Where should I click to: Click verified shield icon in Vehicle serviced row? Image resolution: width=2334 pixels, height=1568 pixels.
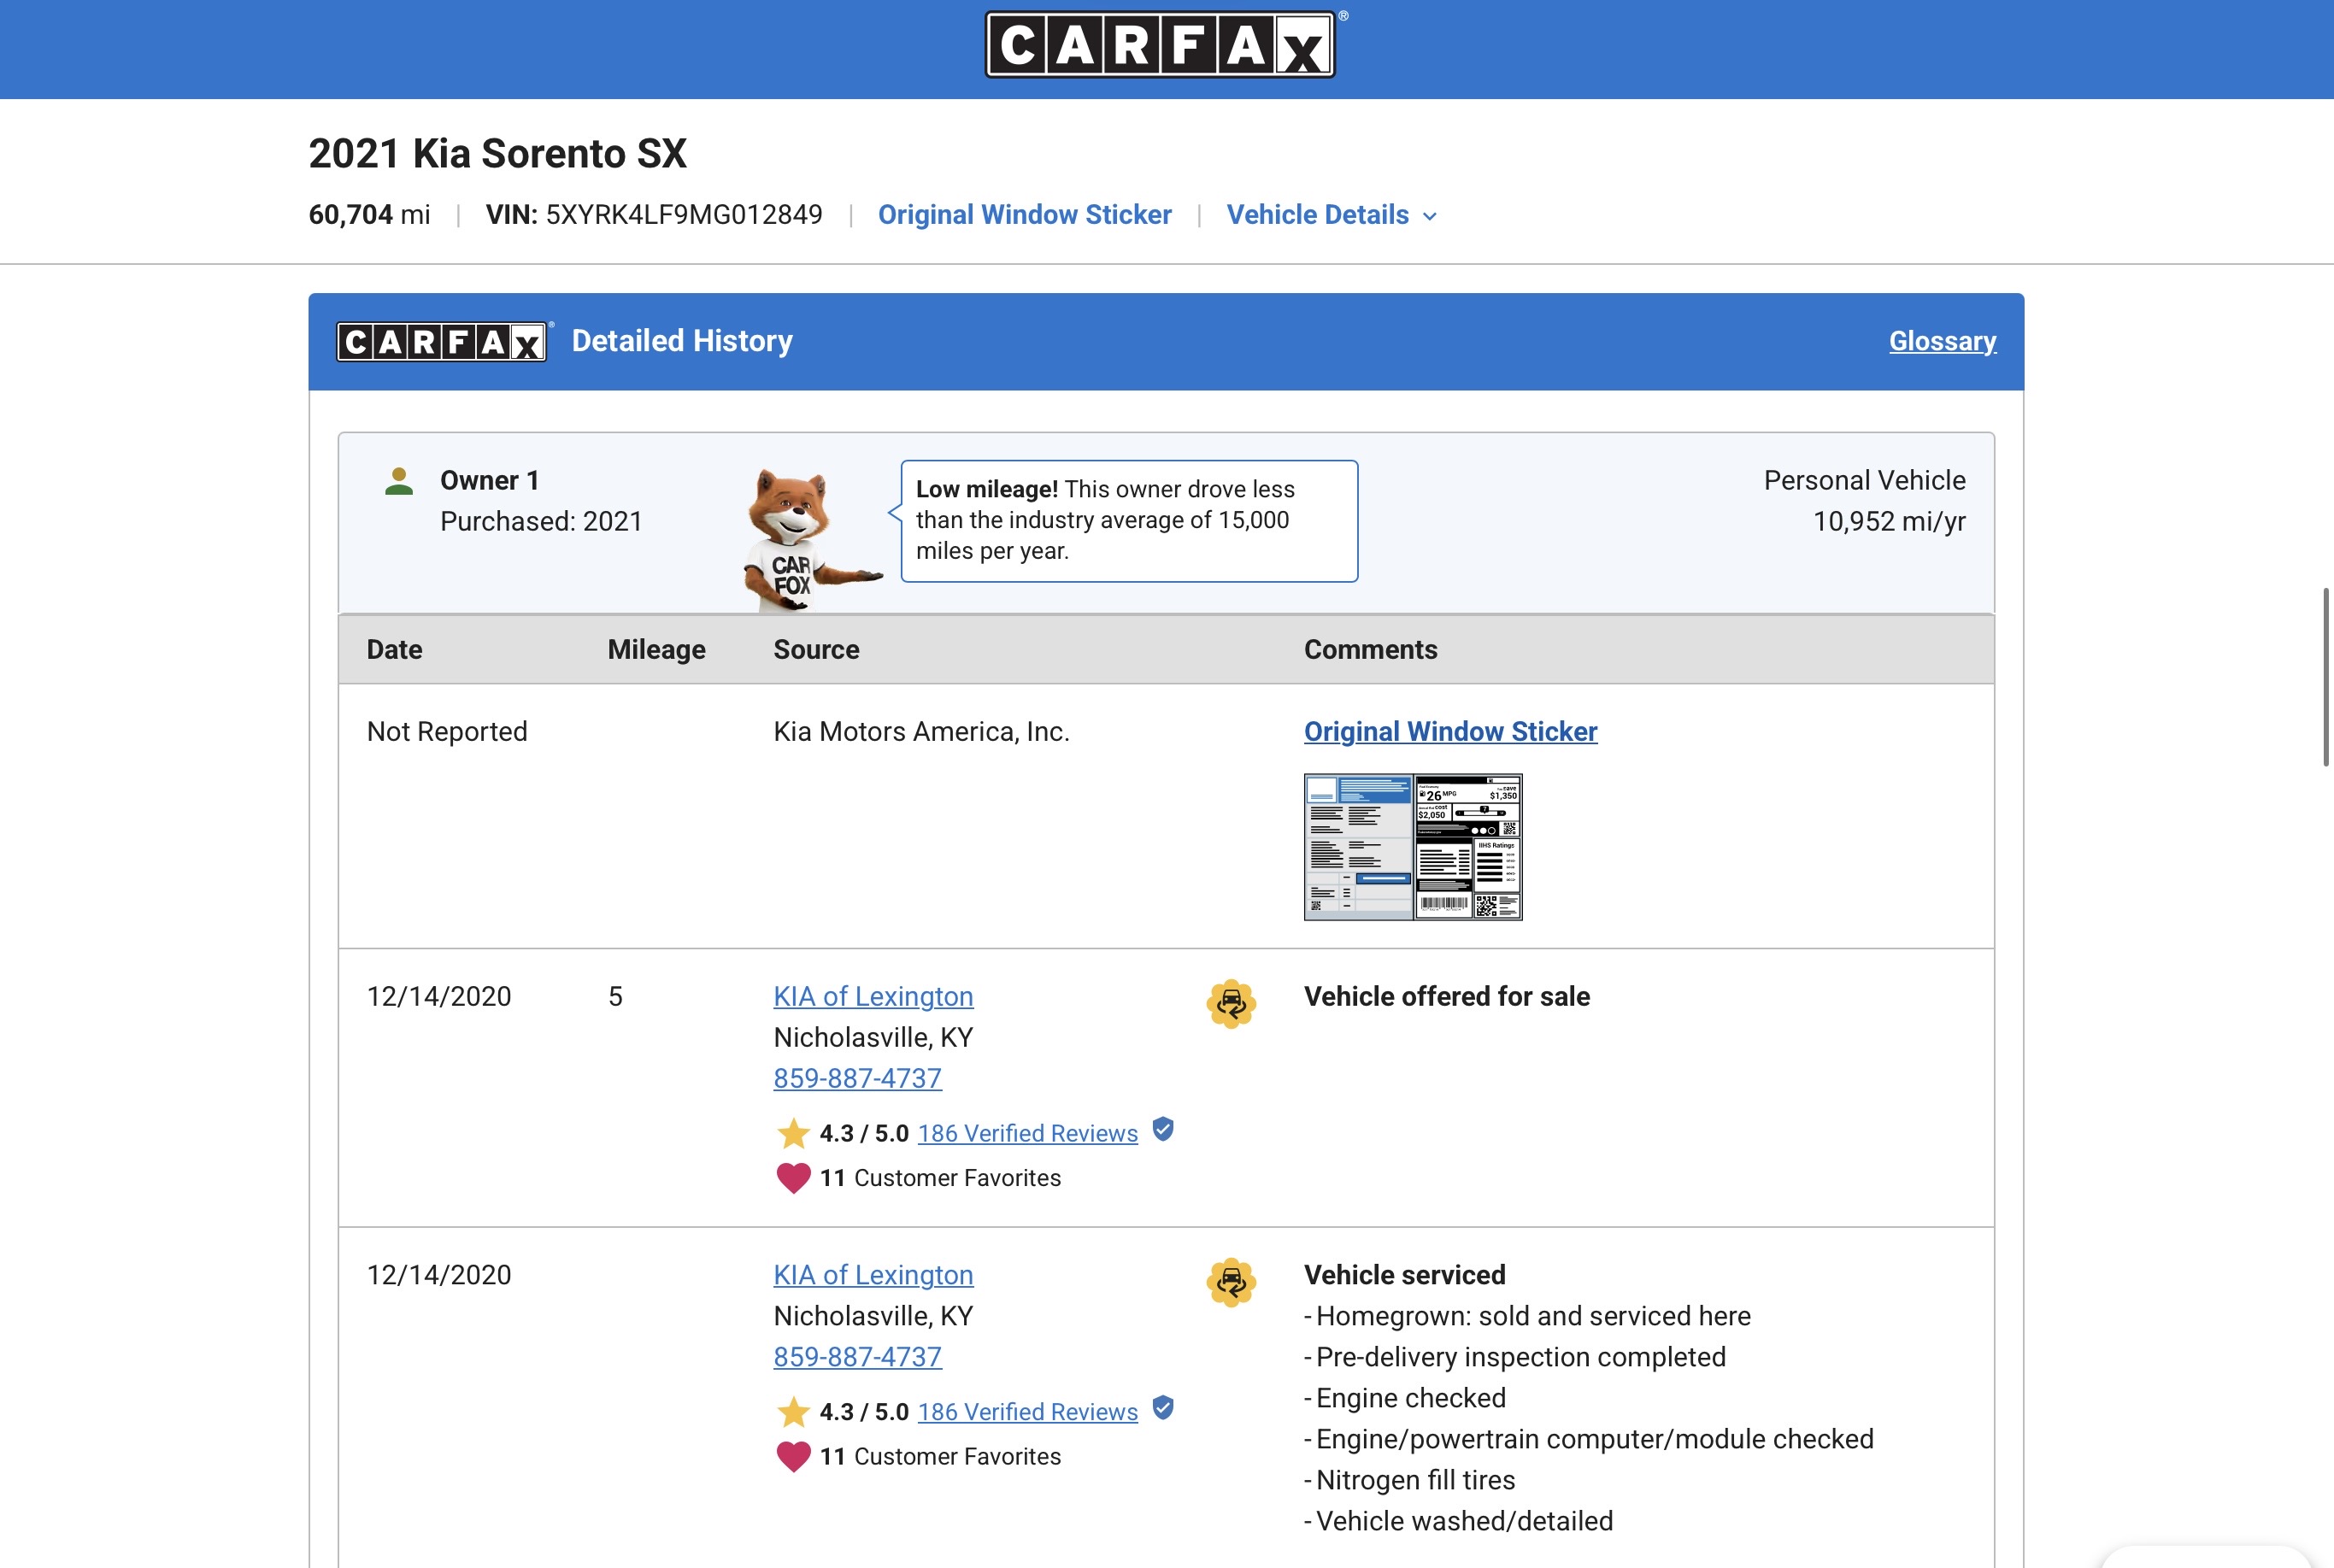point(1163,1409)
